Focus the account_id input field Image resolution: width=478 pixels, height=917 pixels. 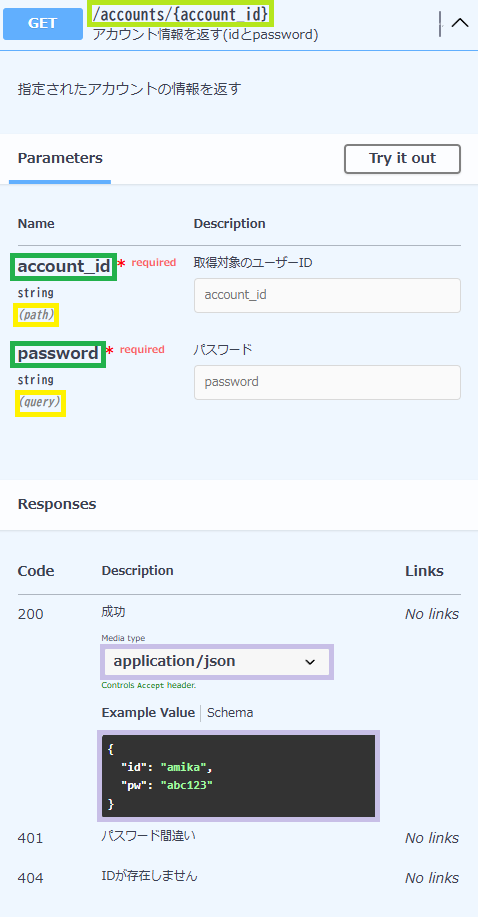click(x=328, y=295)
